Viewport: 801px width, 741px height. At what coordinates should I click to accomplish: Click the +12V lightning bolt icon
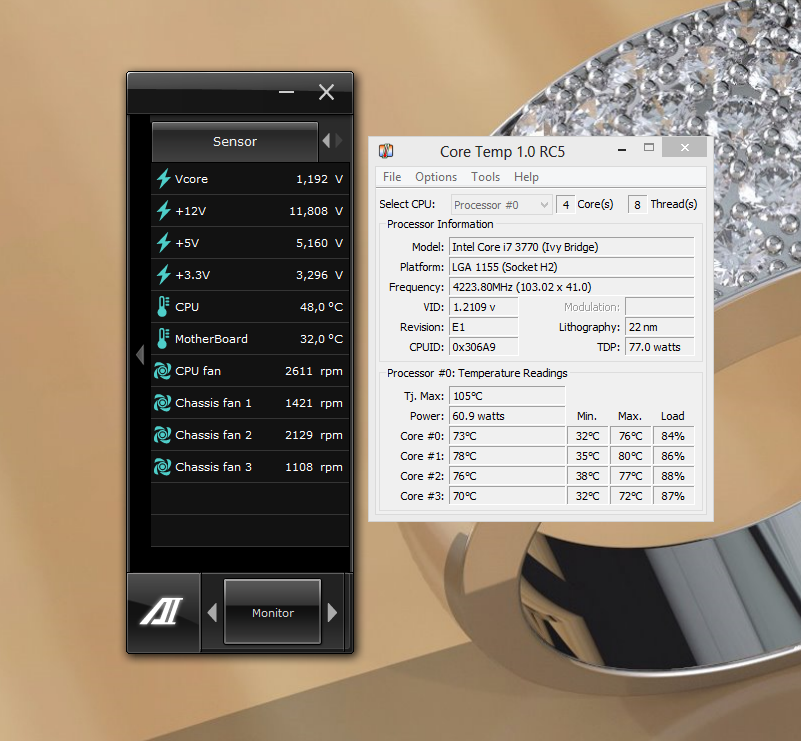click(x=163, y=210)
